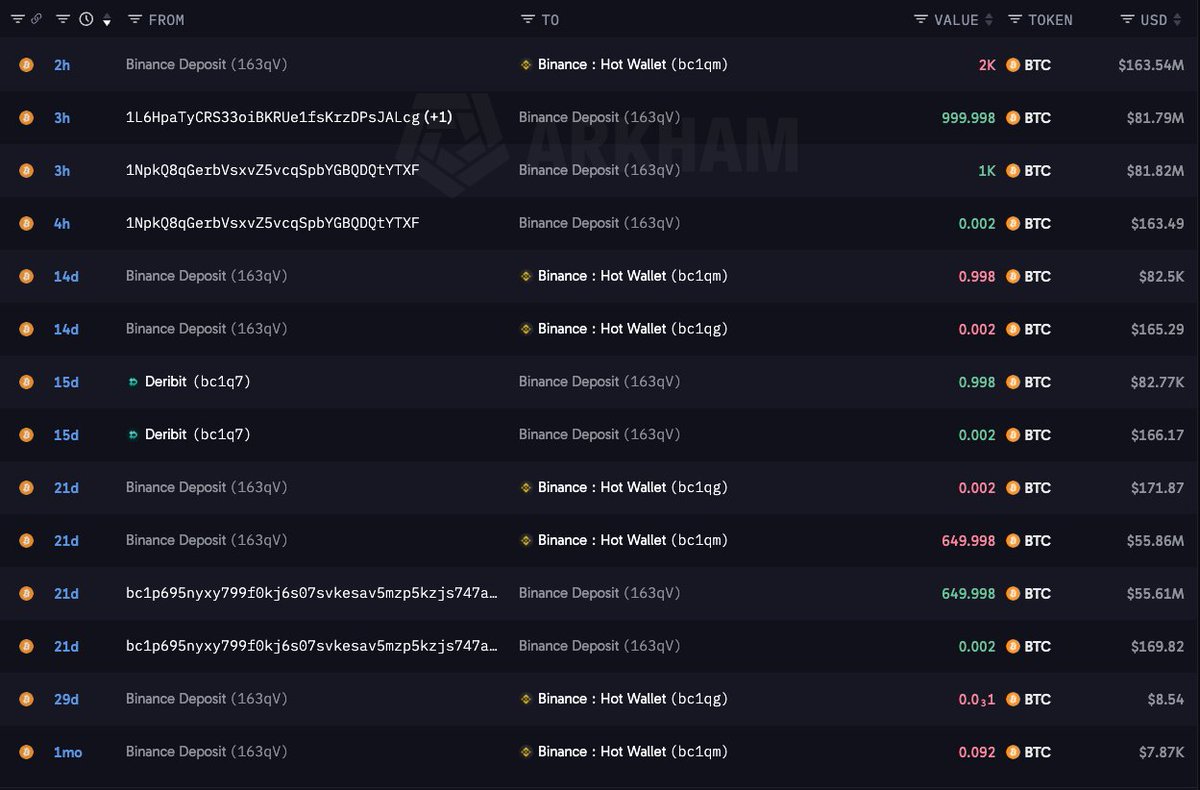Open the bc1p695nyxy address in the $55.61M row
The image size is (1200, 790).
point(312,593)
